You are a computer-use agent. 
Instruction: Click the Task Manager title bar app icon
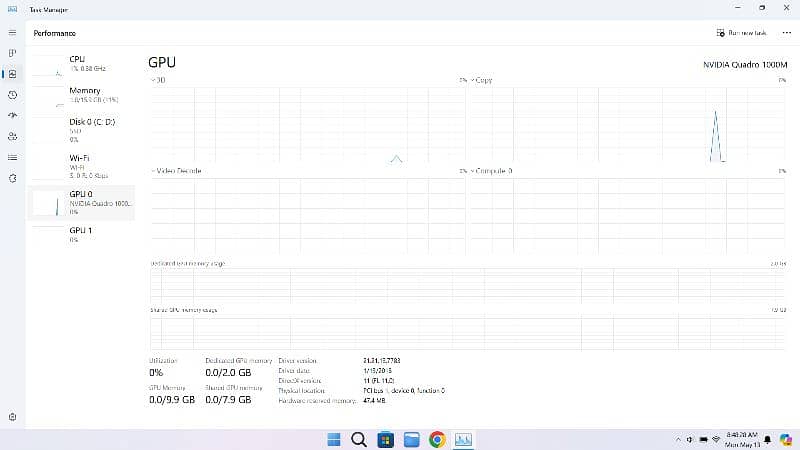pos(13,9)
